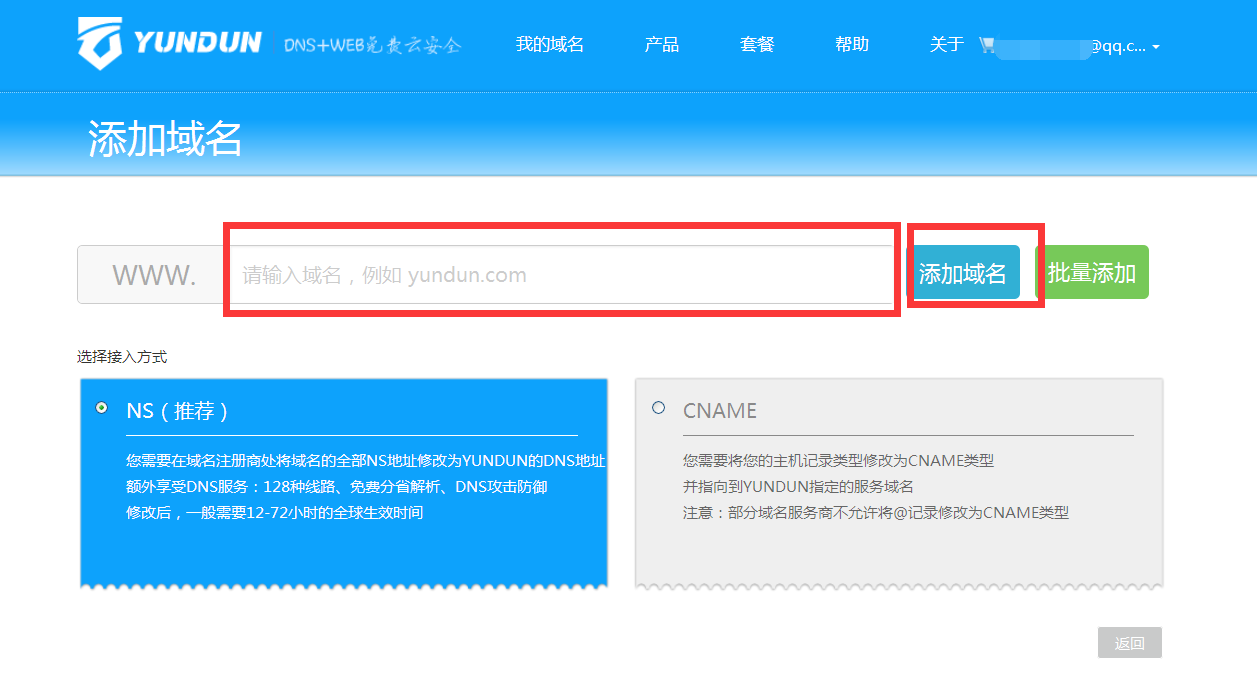This screenshot has width=1257, height=673.
Task: Select the CNAME radio button
Action: tap(658, 408)
